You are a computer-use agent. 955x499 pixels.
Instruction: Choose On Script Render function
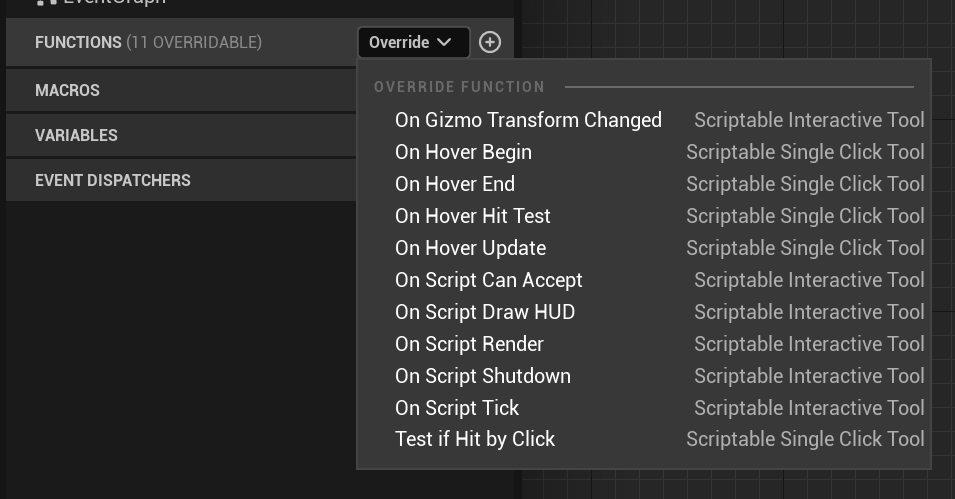[x=469, y=344]
